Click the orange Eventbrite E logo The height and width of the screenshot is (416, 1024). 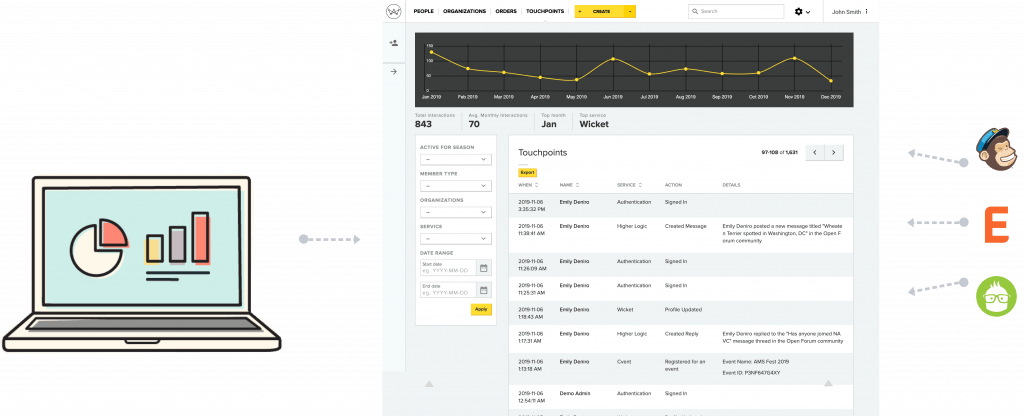click(x=996, y=225)
